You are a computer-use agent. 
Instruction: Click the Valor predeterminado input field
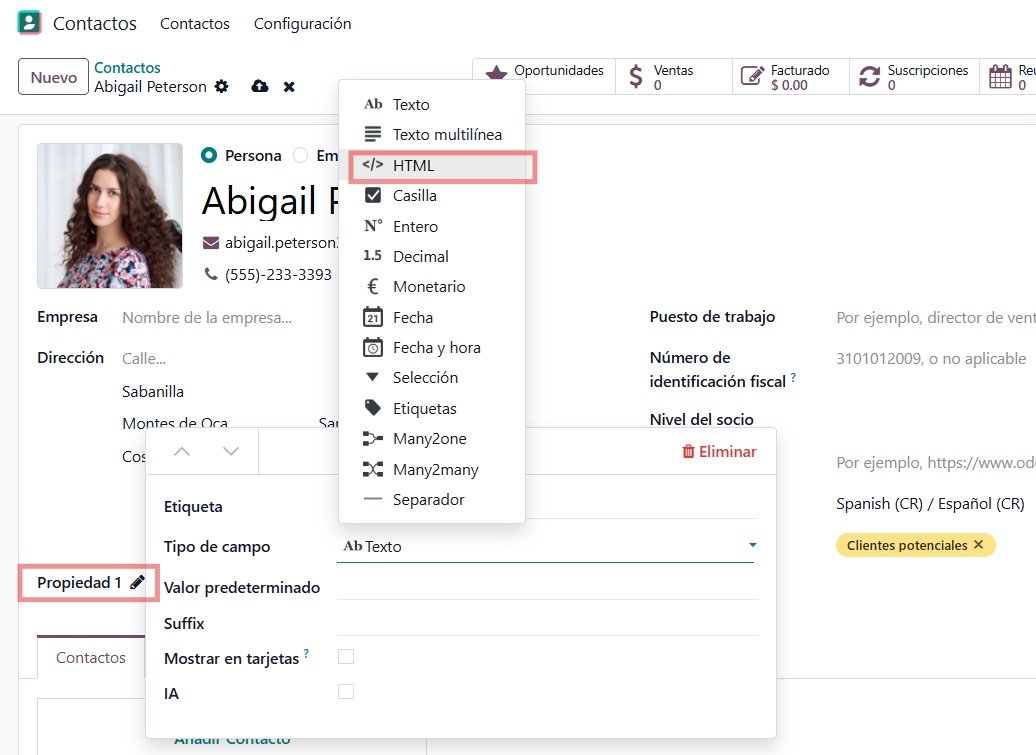(x=547, y=587)
